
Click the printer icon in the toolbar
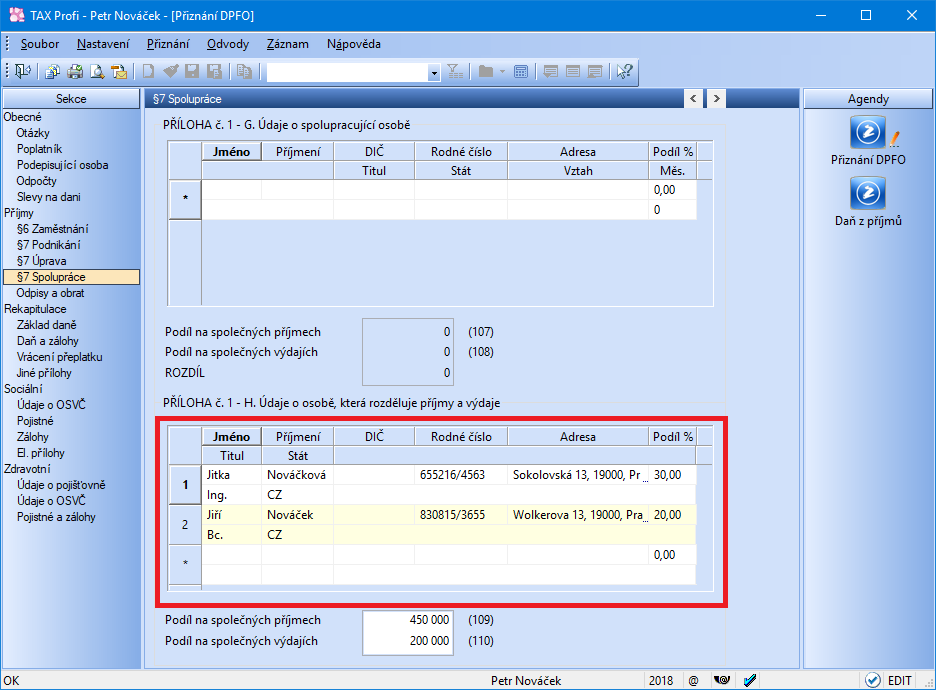(75, 72)
